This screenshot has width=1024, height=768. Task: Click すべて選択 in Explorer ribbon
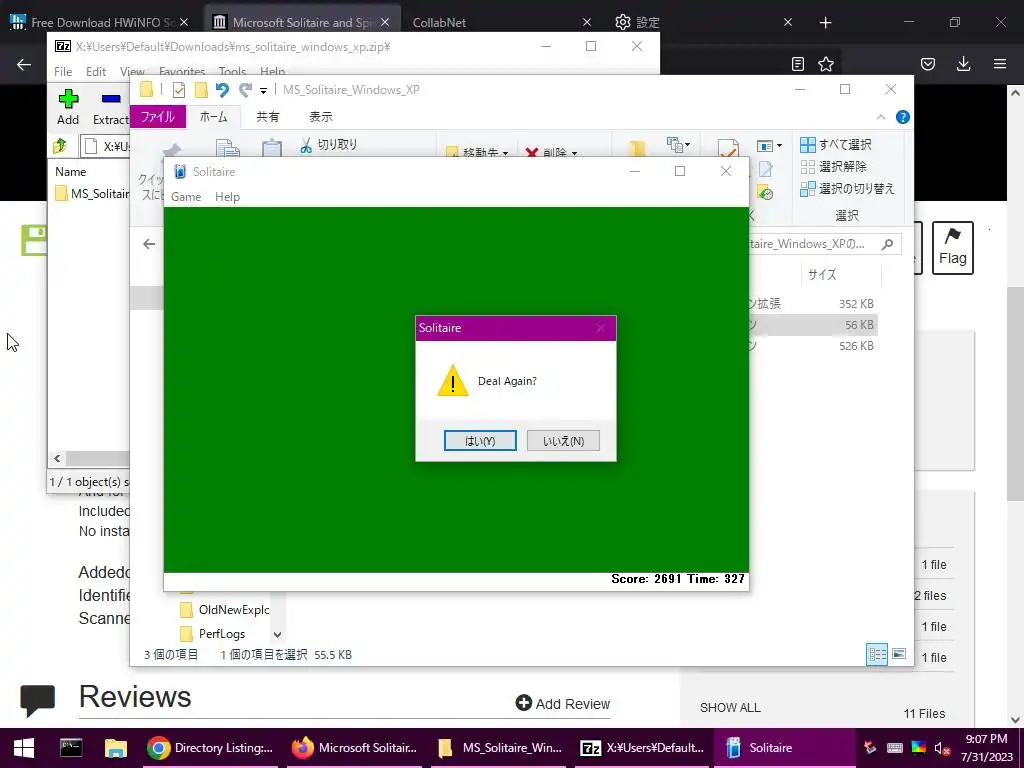(837, 144)
